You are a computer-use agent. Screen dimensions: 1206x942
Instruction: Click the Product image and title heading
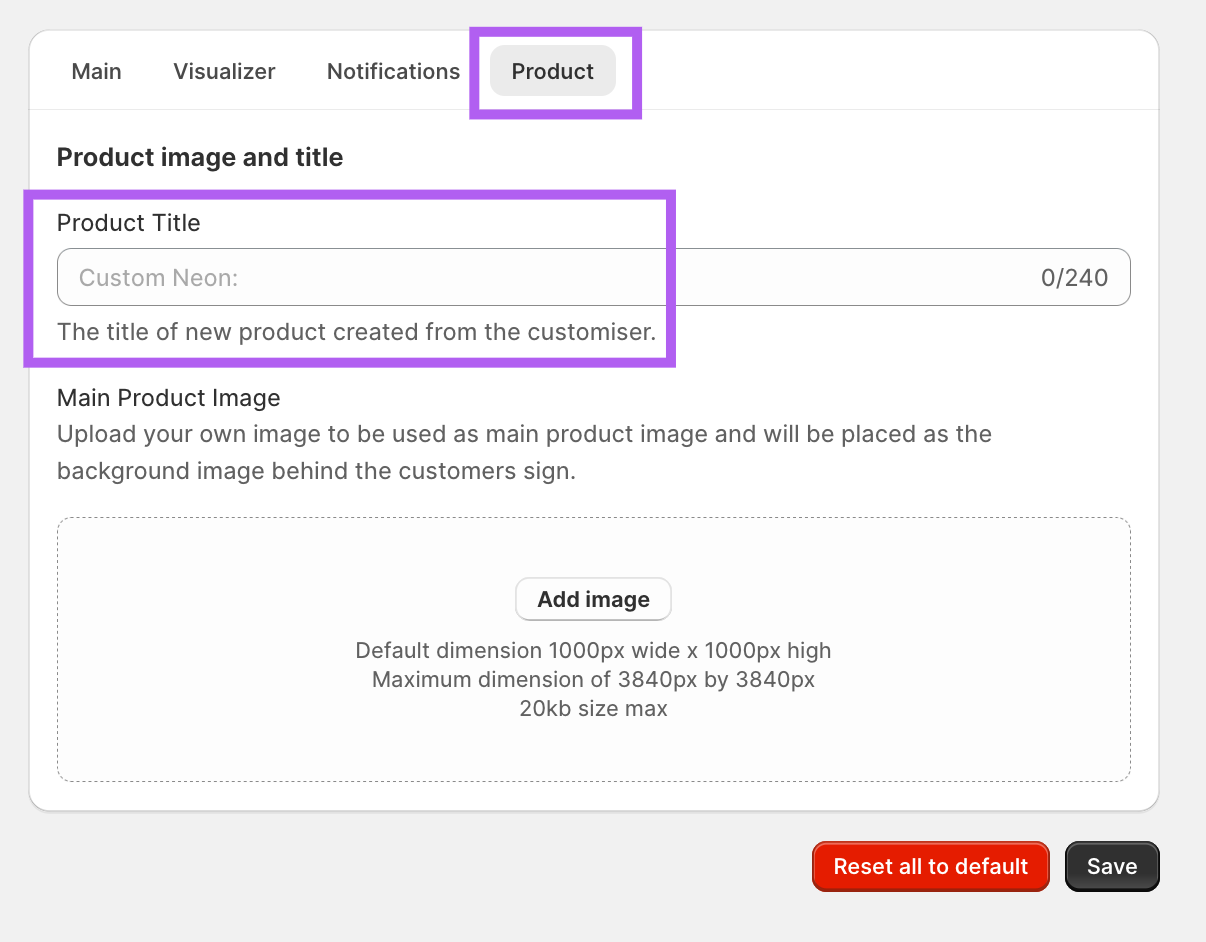(199, 158)
